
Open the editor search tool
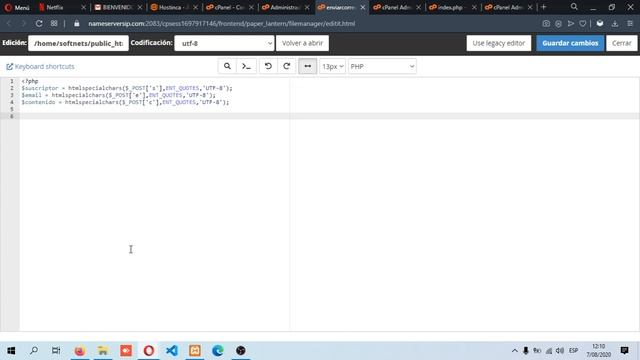(x=227, y=66)
